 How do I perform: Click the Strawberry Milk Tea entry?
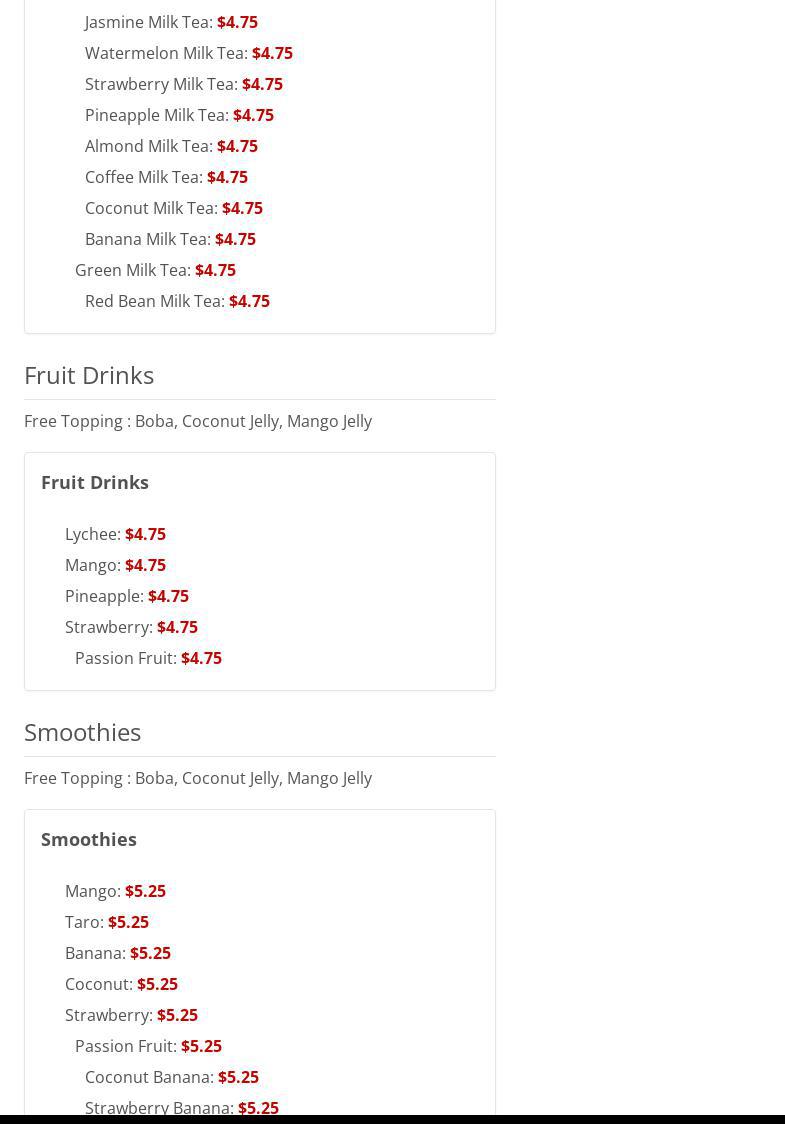(161, 84)
